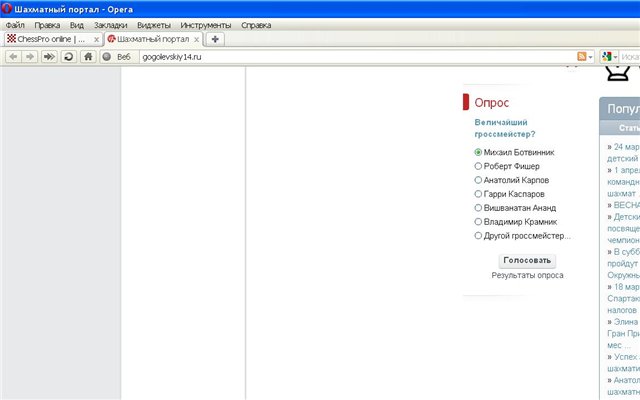Expand search engine selector dropdown arrow
Image resolution: width=640 pixels, height=400 pixels.
pos(616,57)
